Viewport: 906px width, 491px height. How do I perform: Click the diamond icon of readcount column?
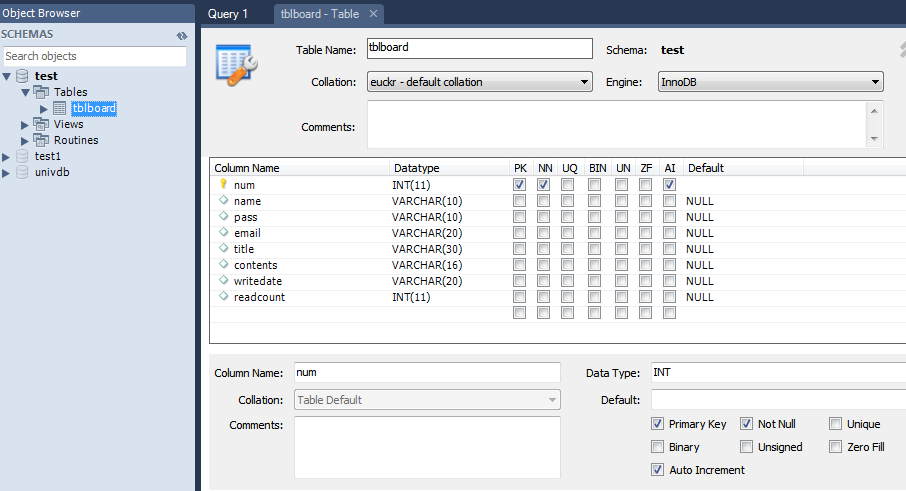click(x=224, y=296)
